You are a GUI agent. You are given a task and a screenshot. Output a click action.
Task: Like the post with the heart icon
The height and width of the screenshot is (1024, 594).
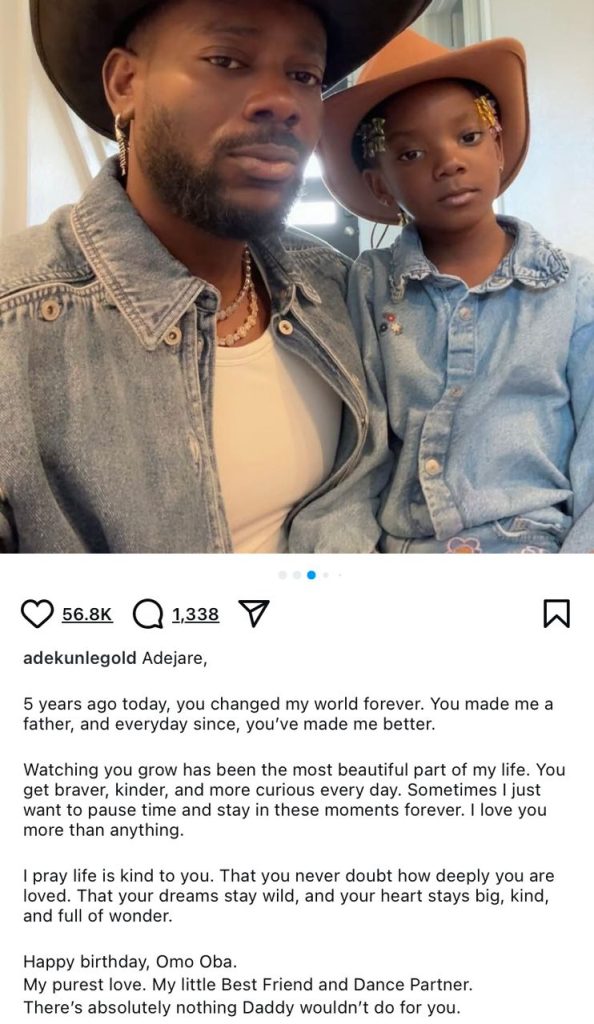tap(37, 614)
